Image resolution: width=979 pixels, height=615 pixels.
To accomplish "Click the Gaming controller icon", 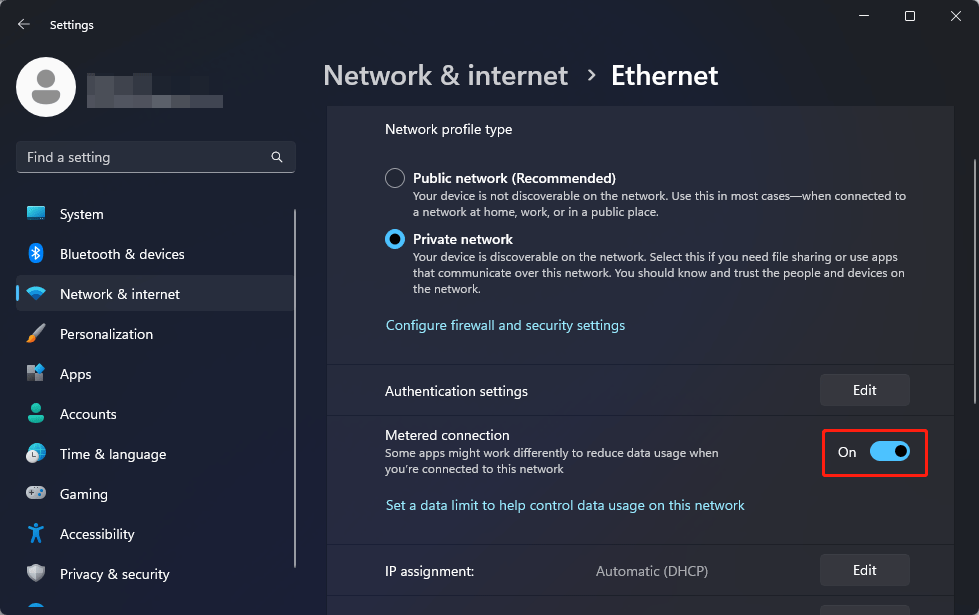I will (36, 494).
